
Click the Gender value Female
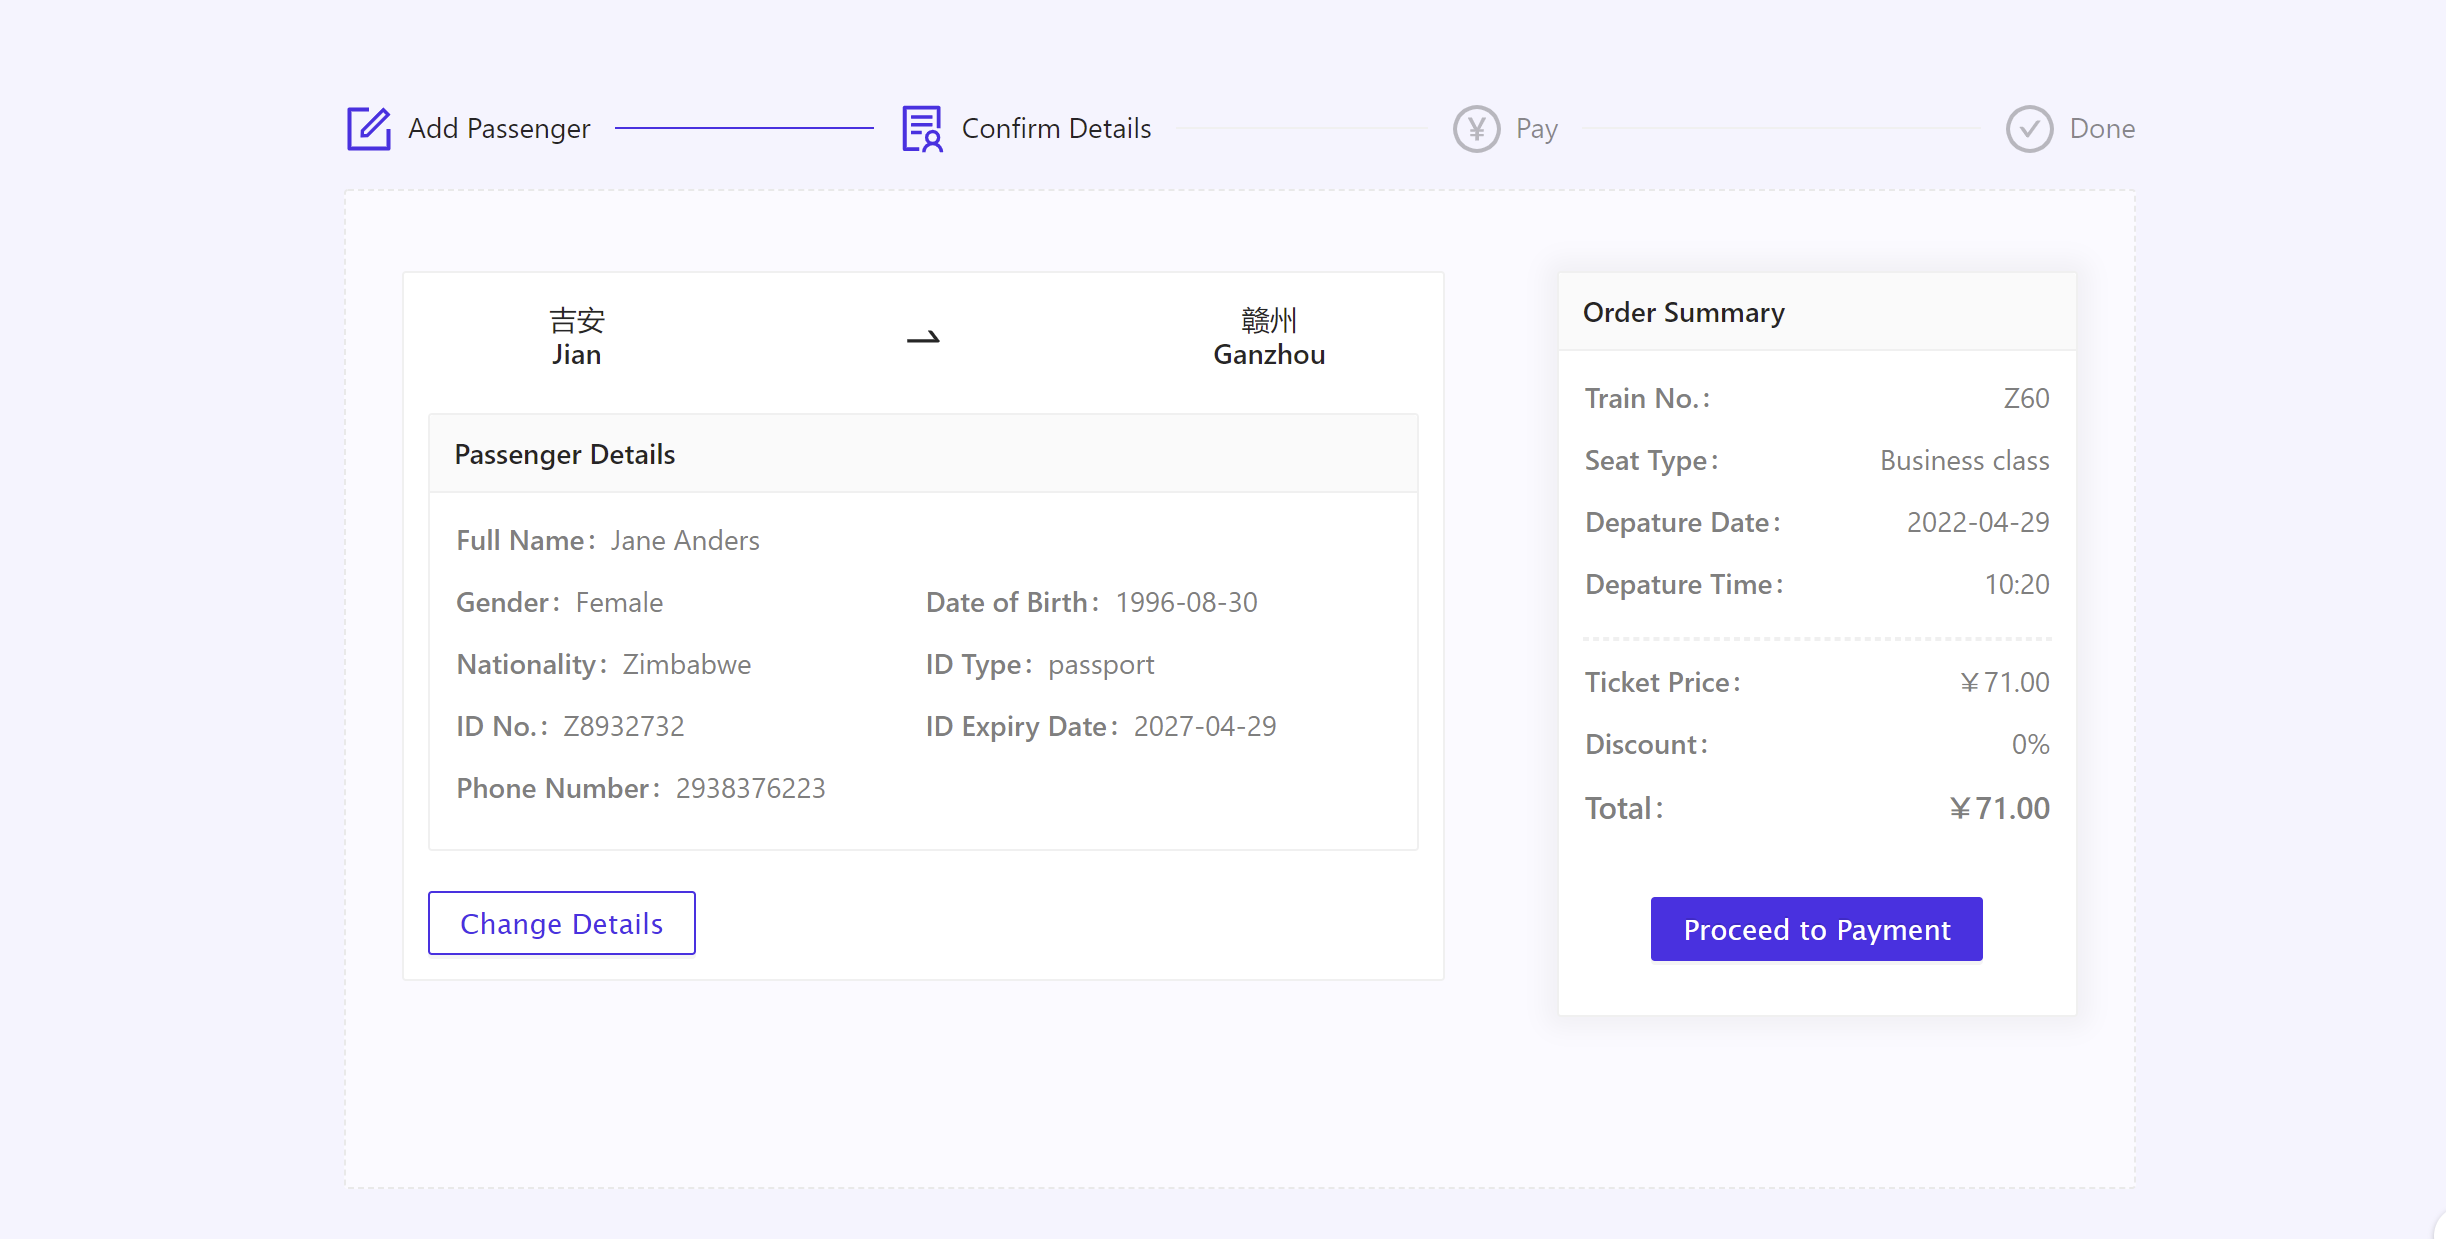click(619, 603)
